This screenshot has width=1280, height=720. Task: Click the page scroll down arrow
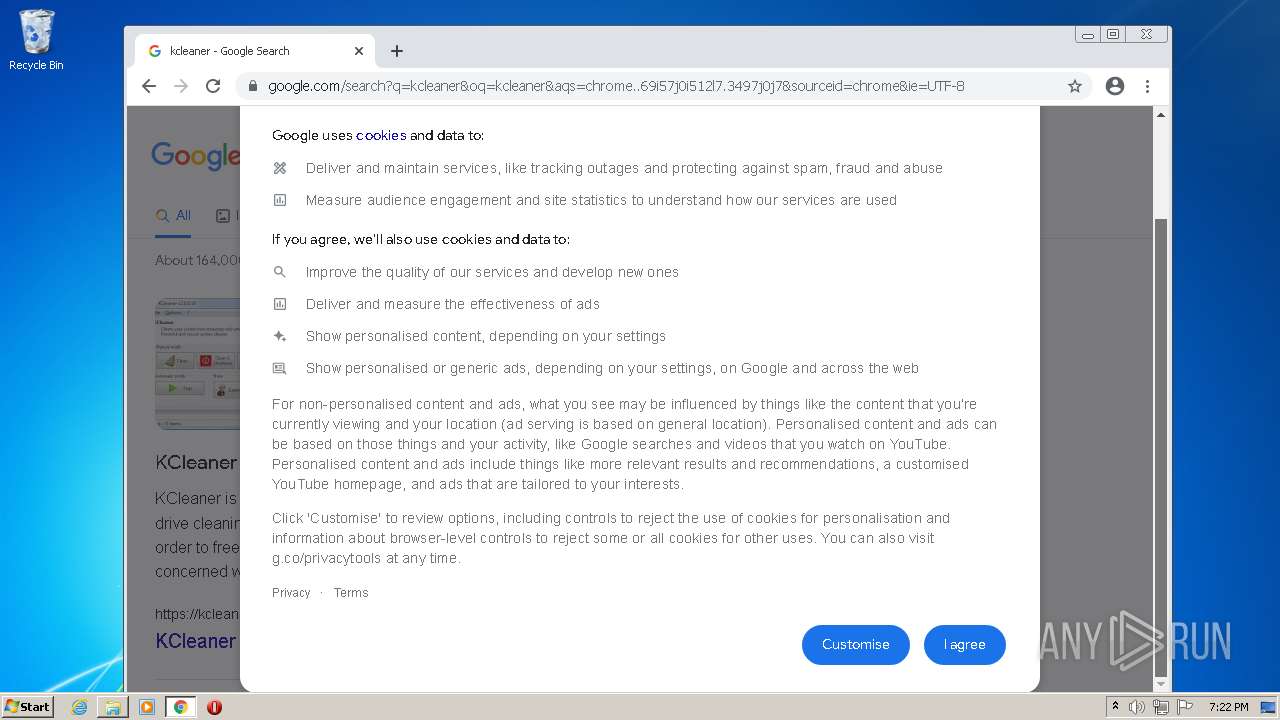pos(1161,684)
